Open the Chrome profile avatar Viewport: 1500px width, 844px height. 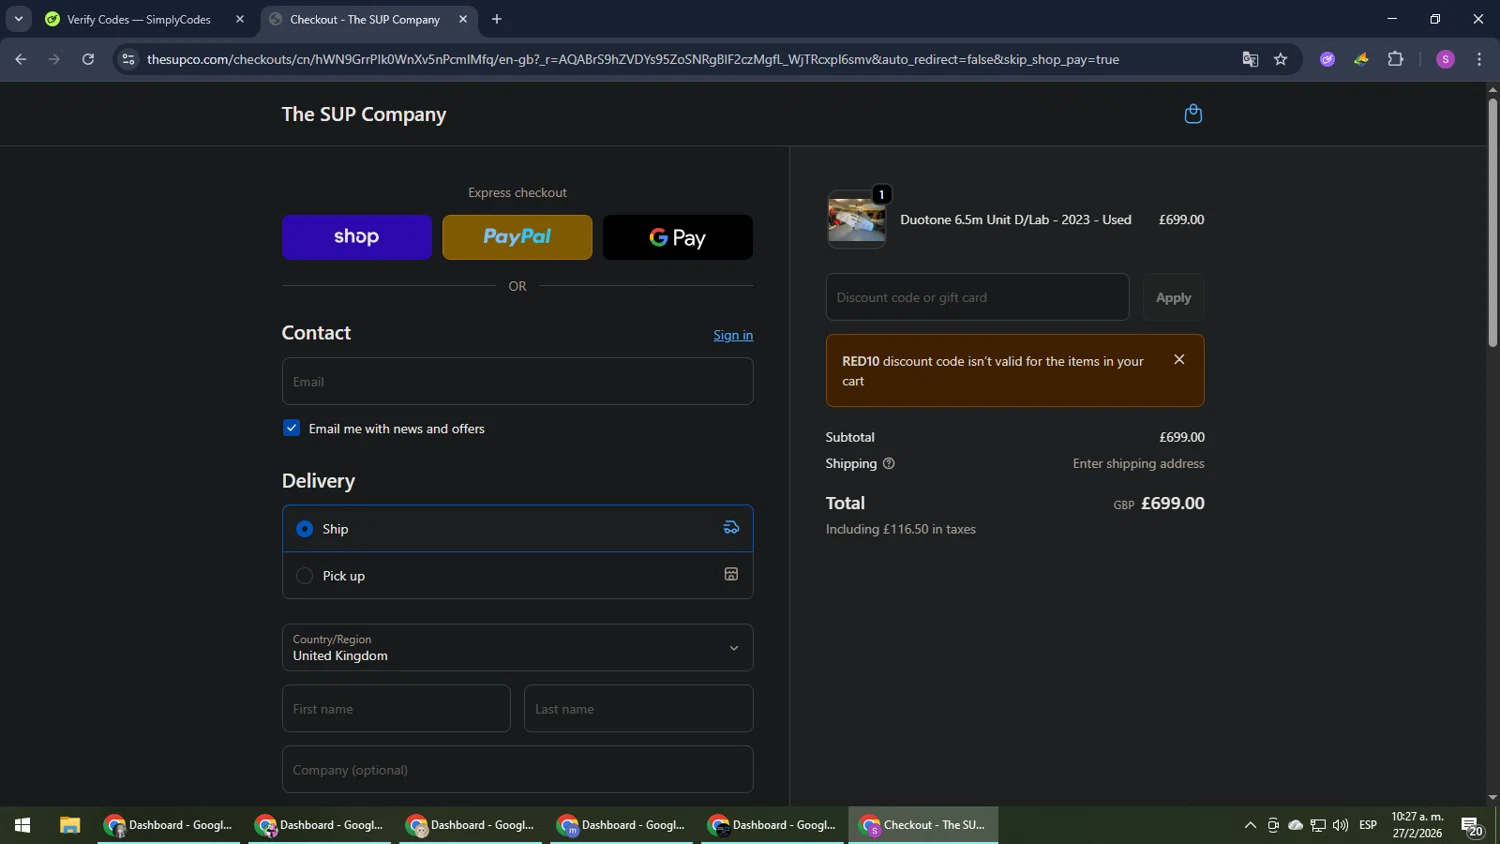point(1445,59)
